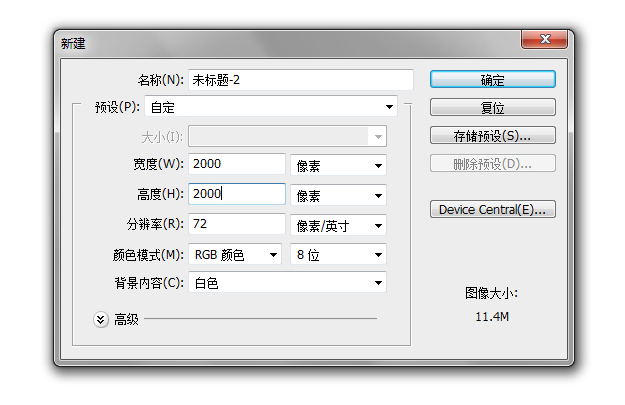Click the 分辨率(R) field showing 72

tap(237, 224)
